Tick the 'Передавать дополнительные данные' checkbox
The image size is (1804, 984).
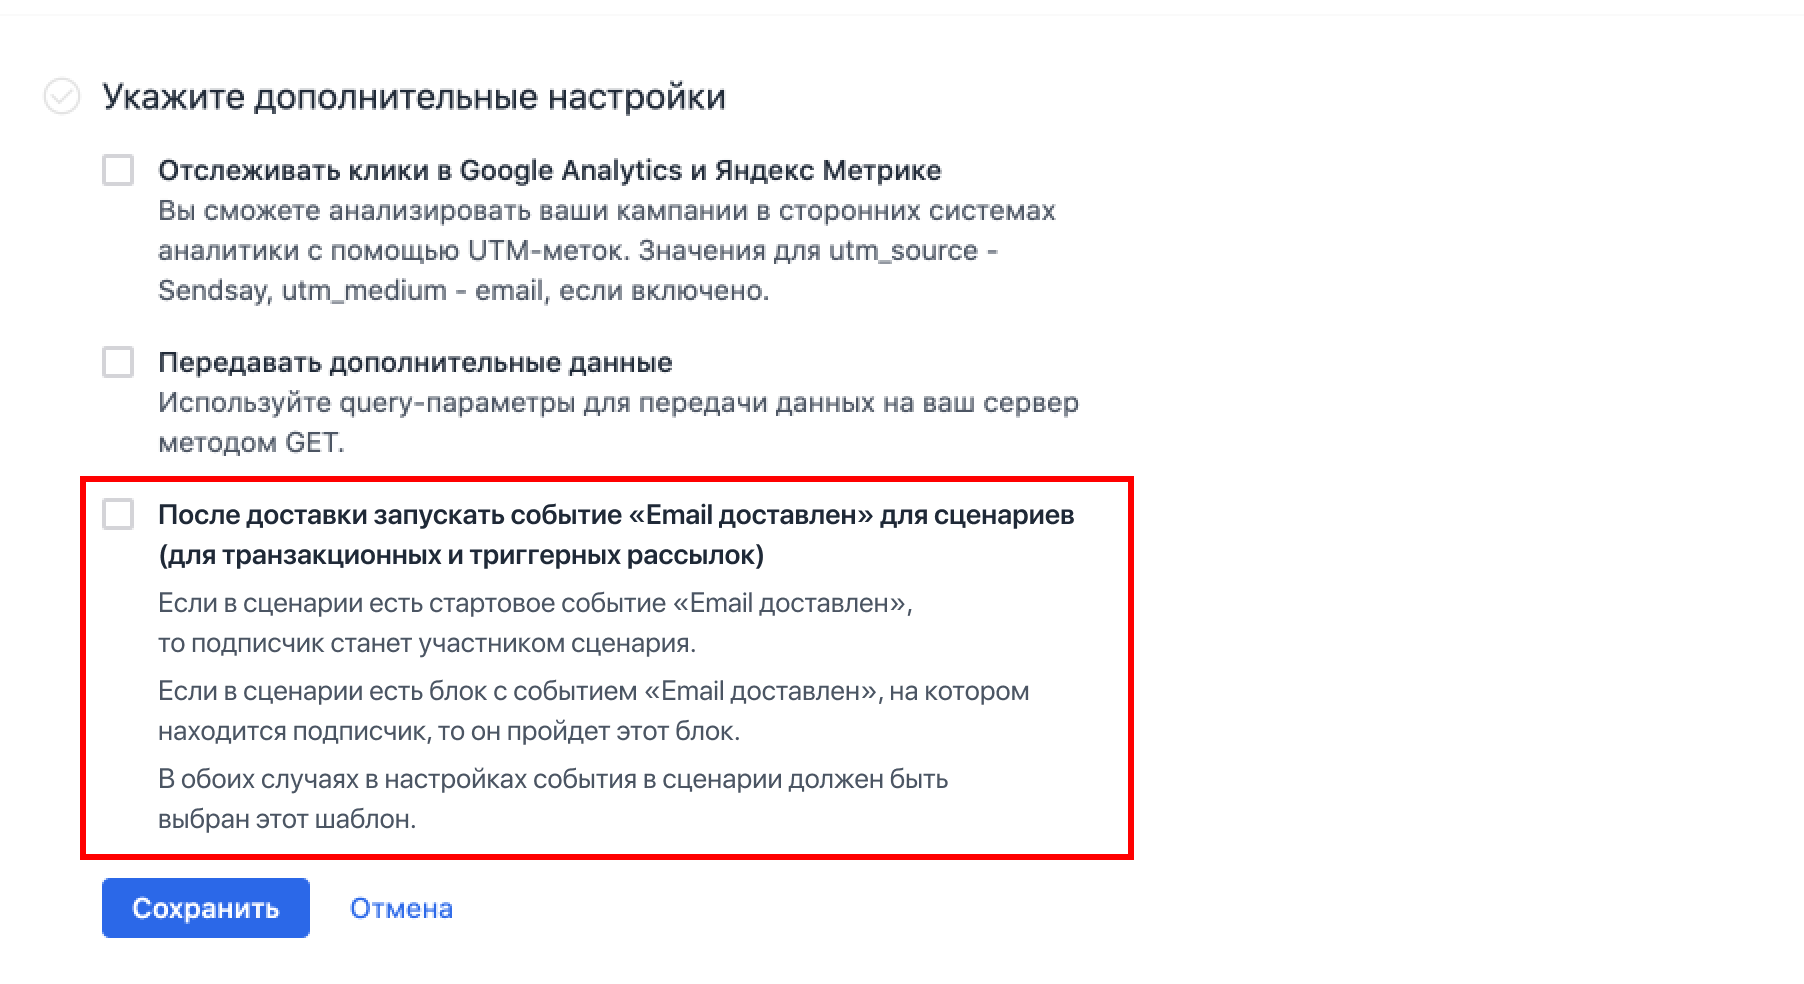(x=118, y=362)
